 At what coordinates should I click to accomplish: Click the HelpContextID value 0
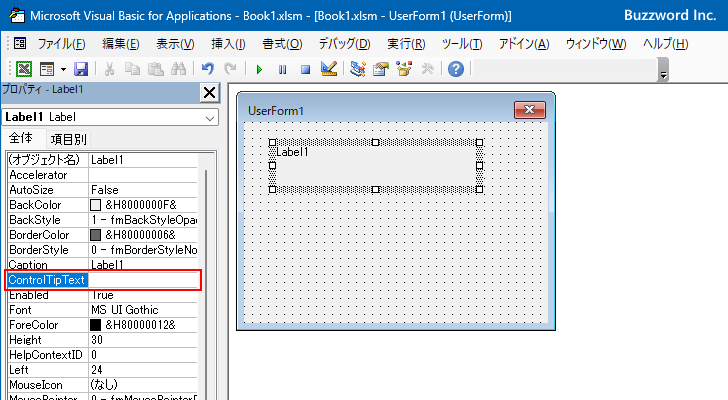(x=143, y=355)
